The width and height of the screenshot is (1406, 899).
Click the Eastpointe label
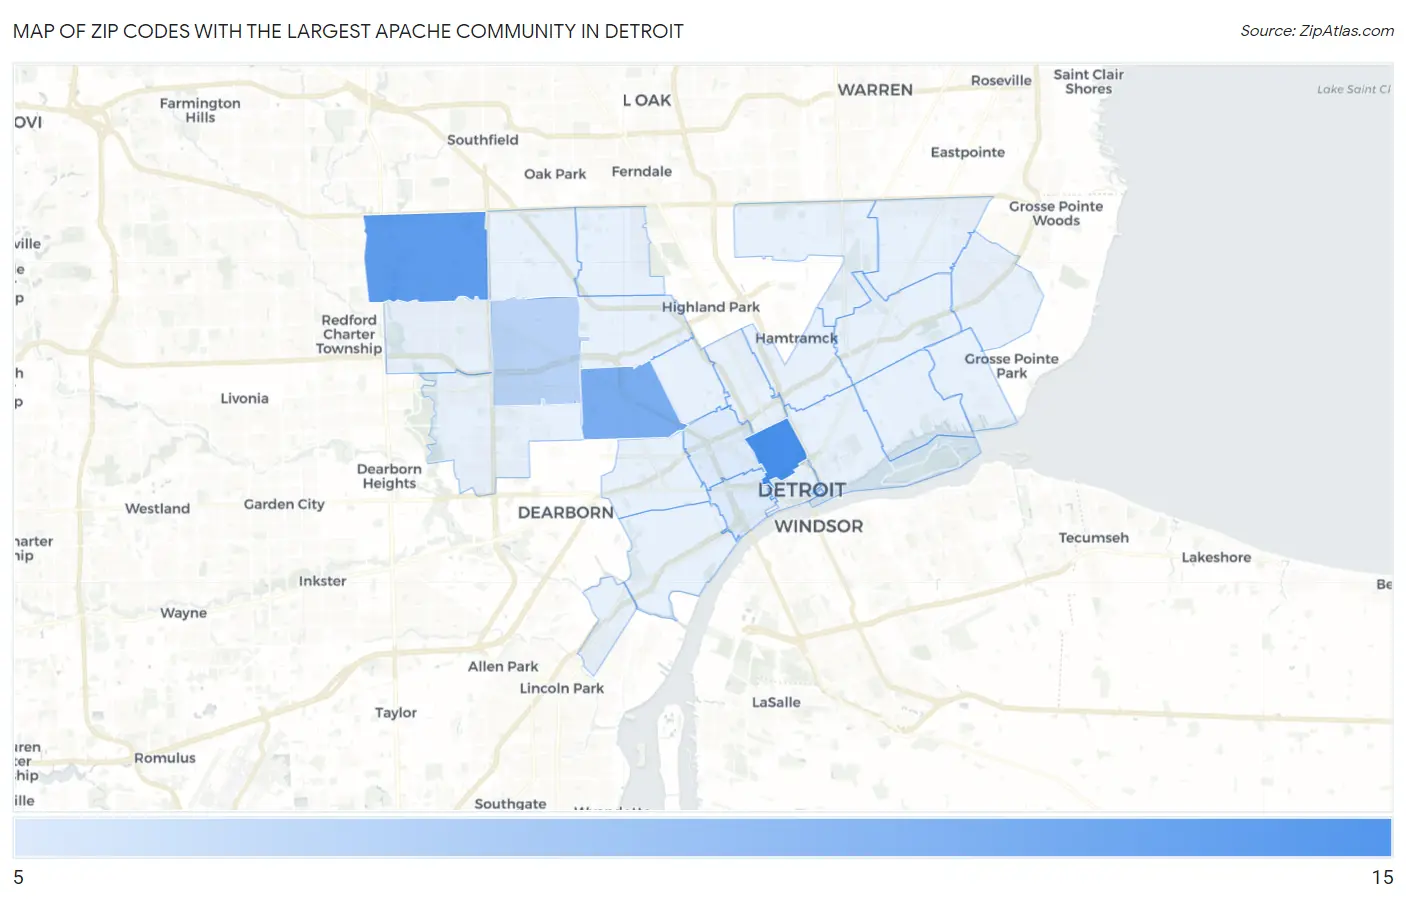[967, 152]
